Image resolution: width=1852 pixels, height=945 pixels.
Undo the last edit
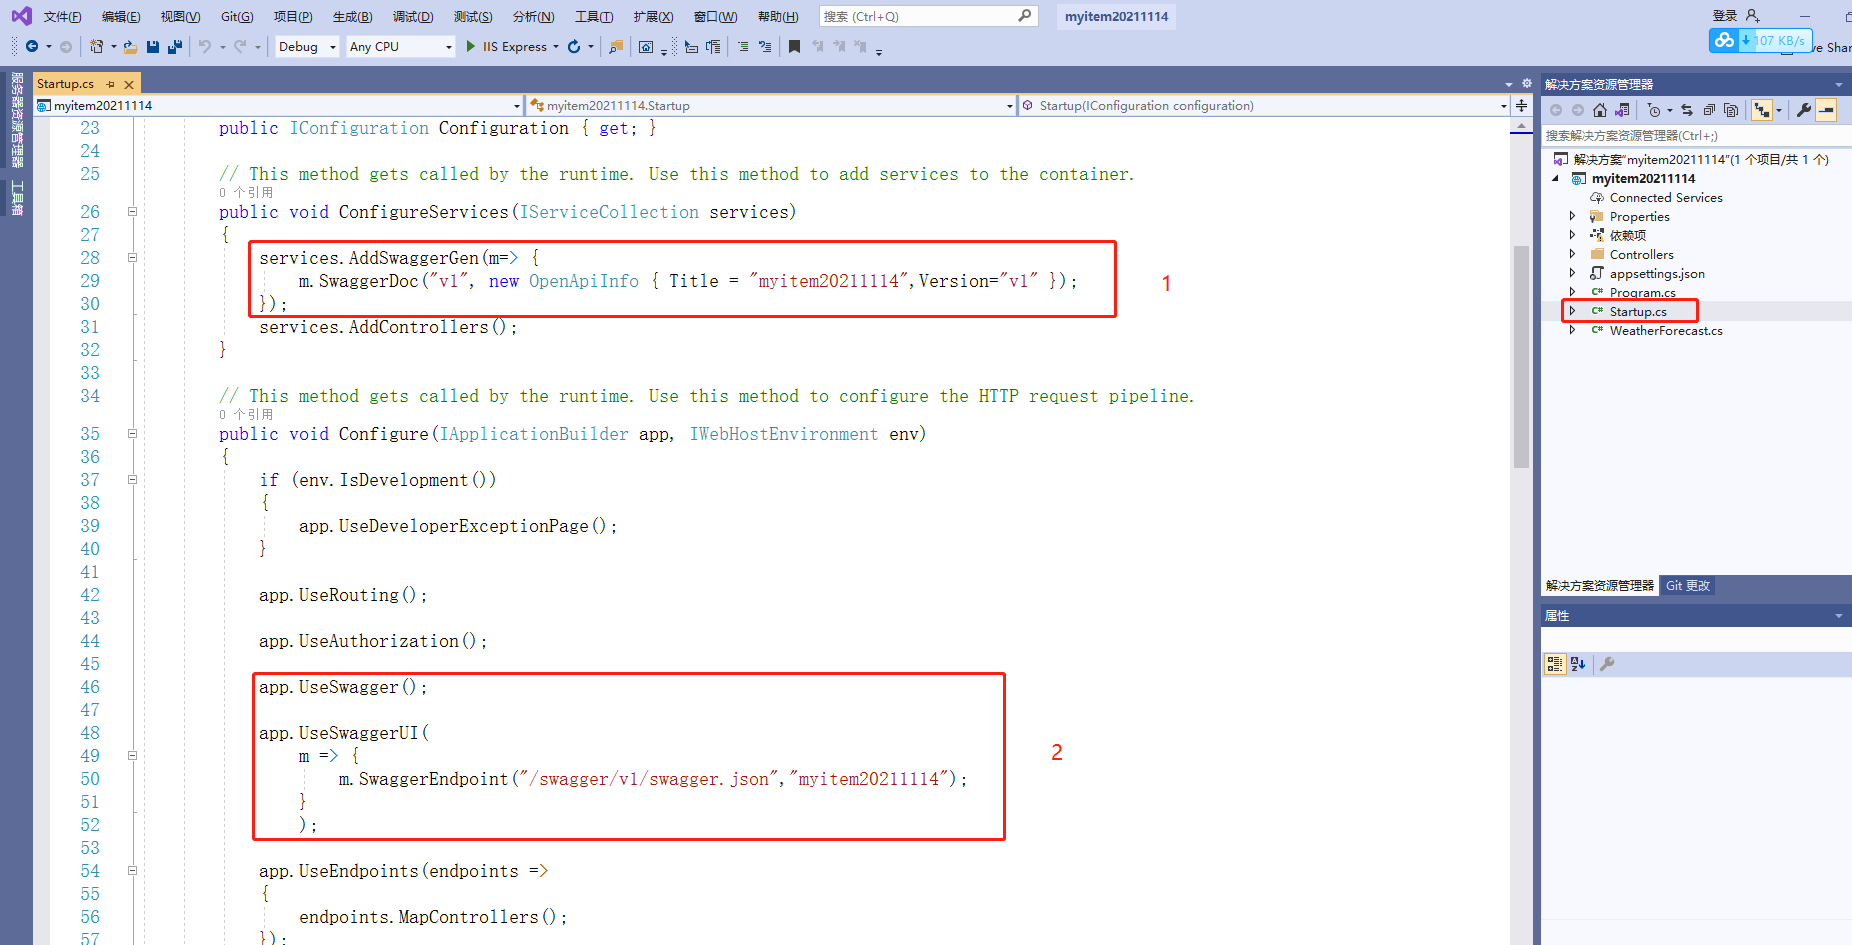click(x=204, y=46)
